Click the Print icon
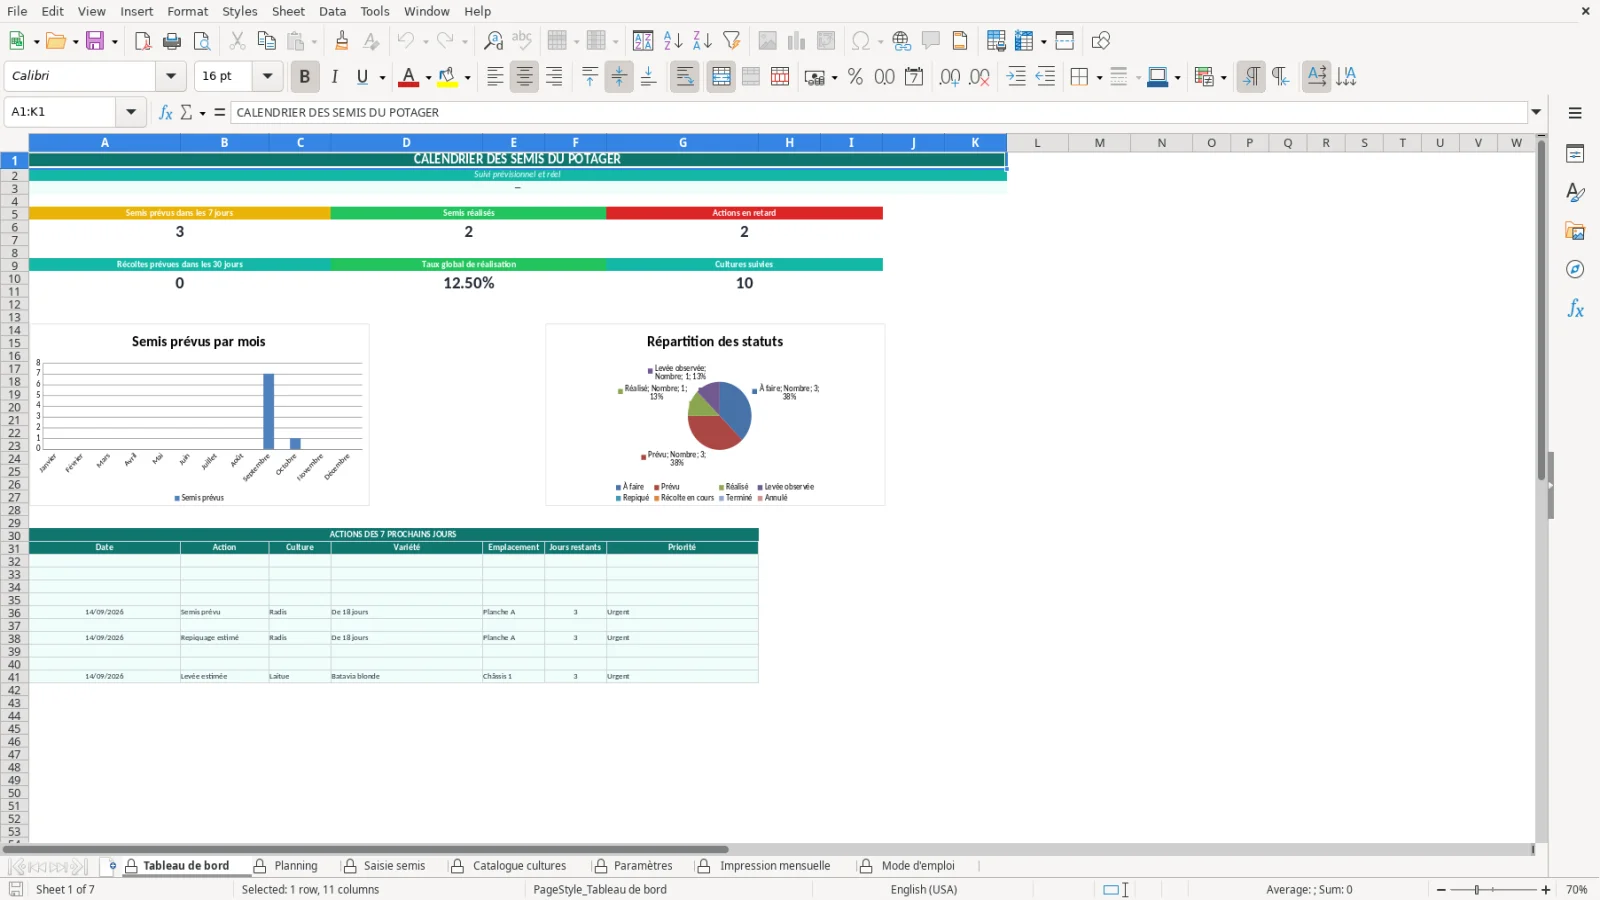The width and height of the screenshot is (1600, 900). point(172,41)
